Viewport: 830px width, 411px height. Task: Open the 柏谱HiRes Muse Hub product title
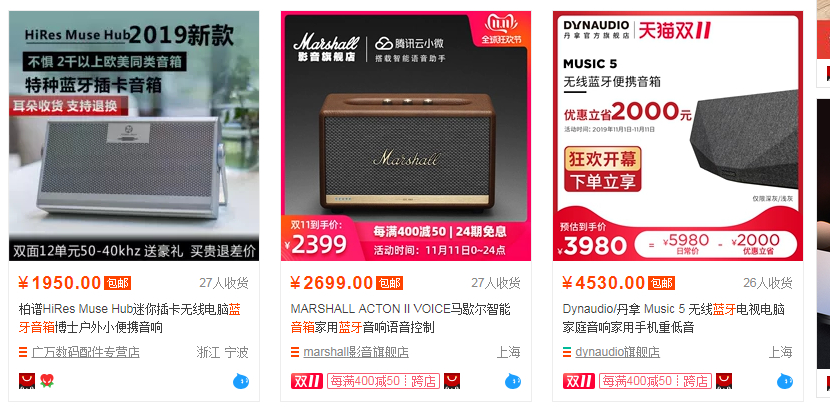[x=130, y=318]
